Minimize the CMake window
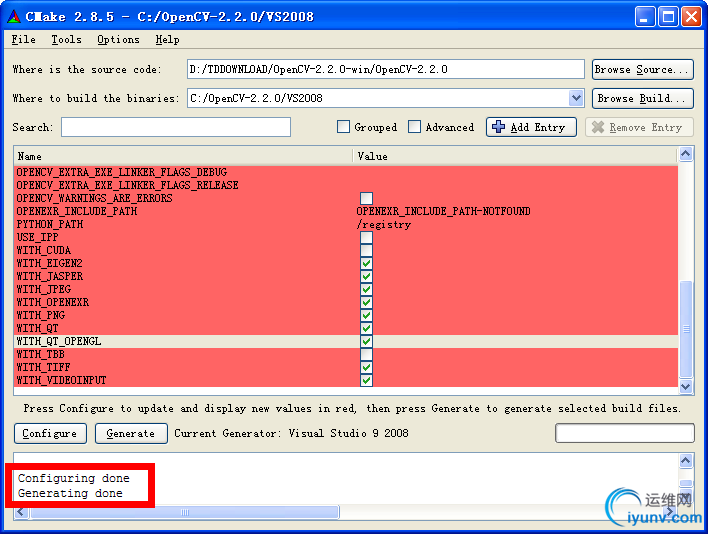Screen dimensions: 708x534 coord(645,17)
